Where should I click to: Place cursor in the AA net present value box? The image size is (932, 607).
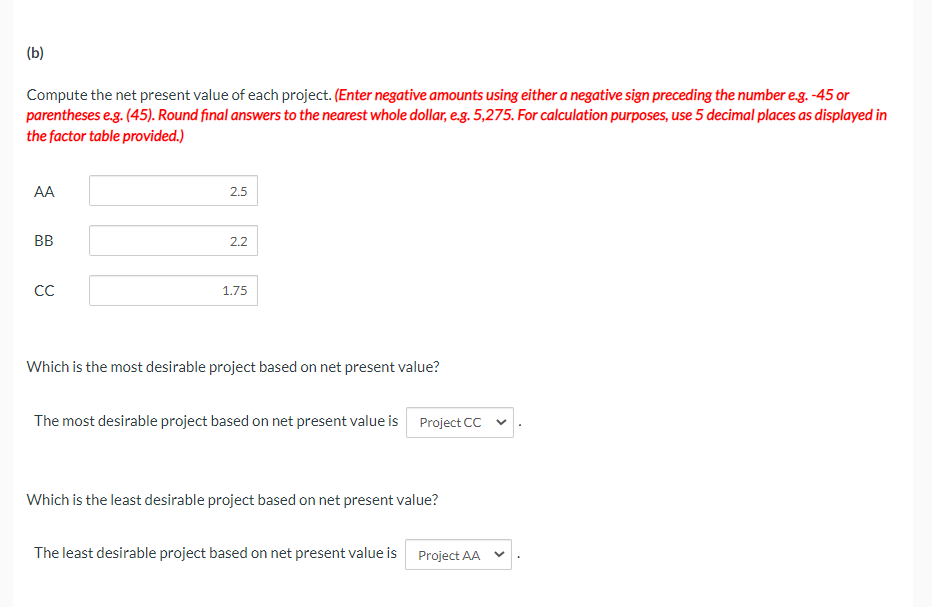[173, 190]
